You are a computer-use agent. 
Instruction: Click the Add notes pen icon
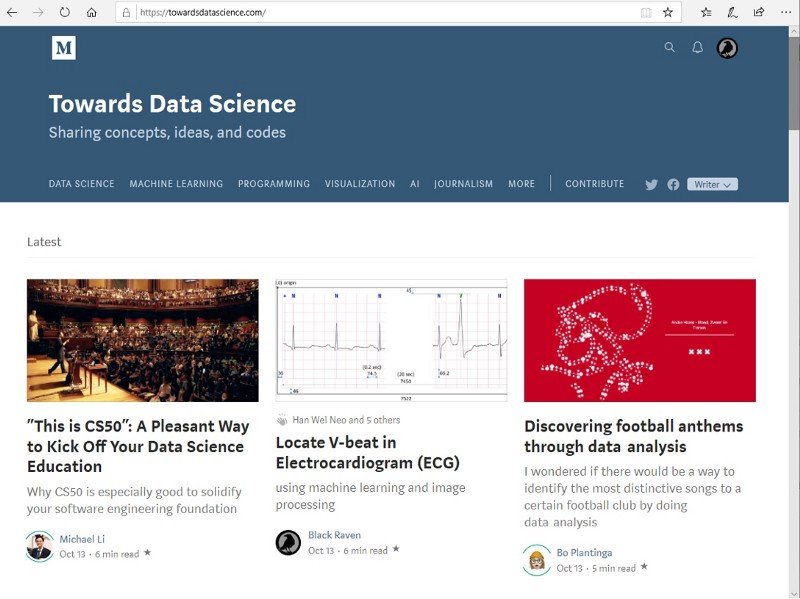pos(732,13)
